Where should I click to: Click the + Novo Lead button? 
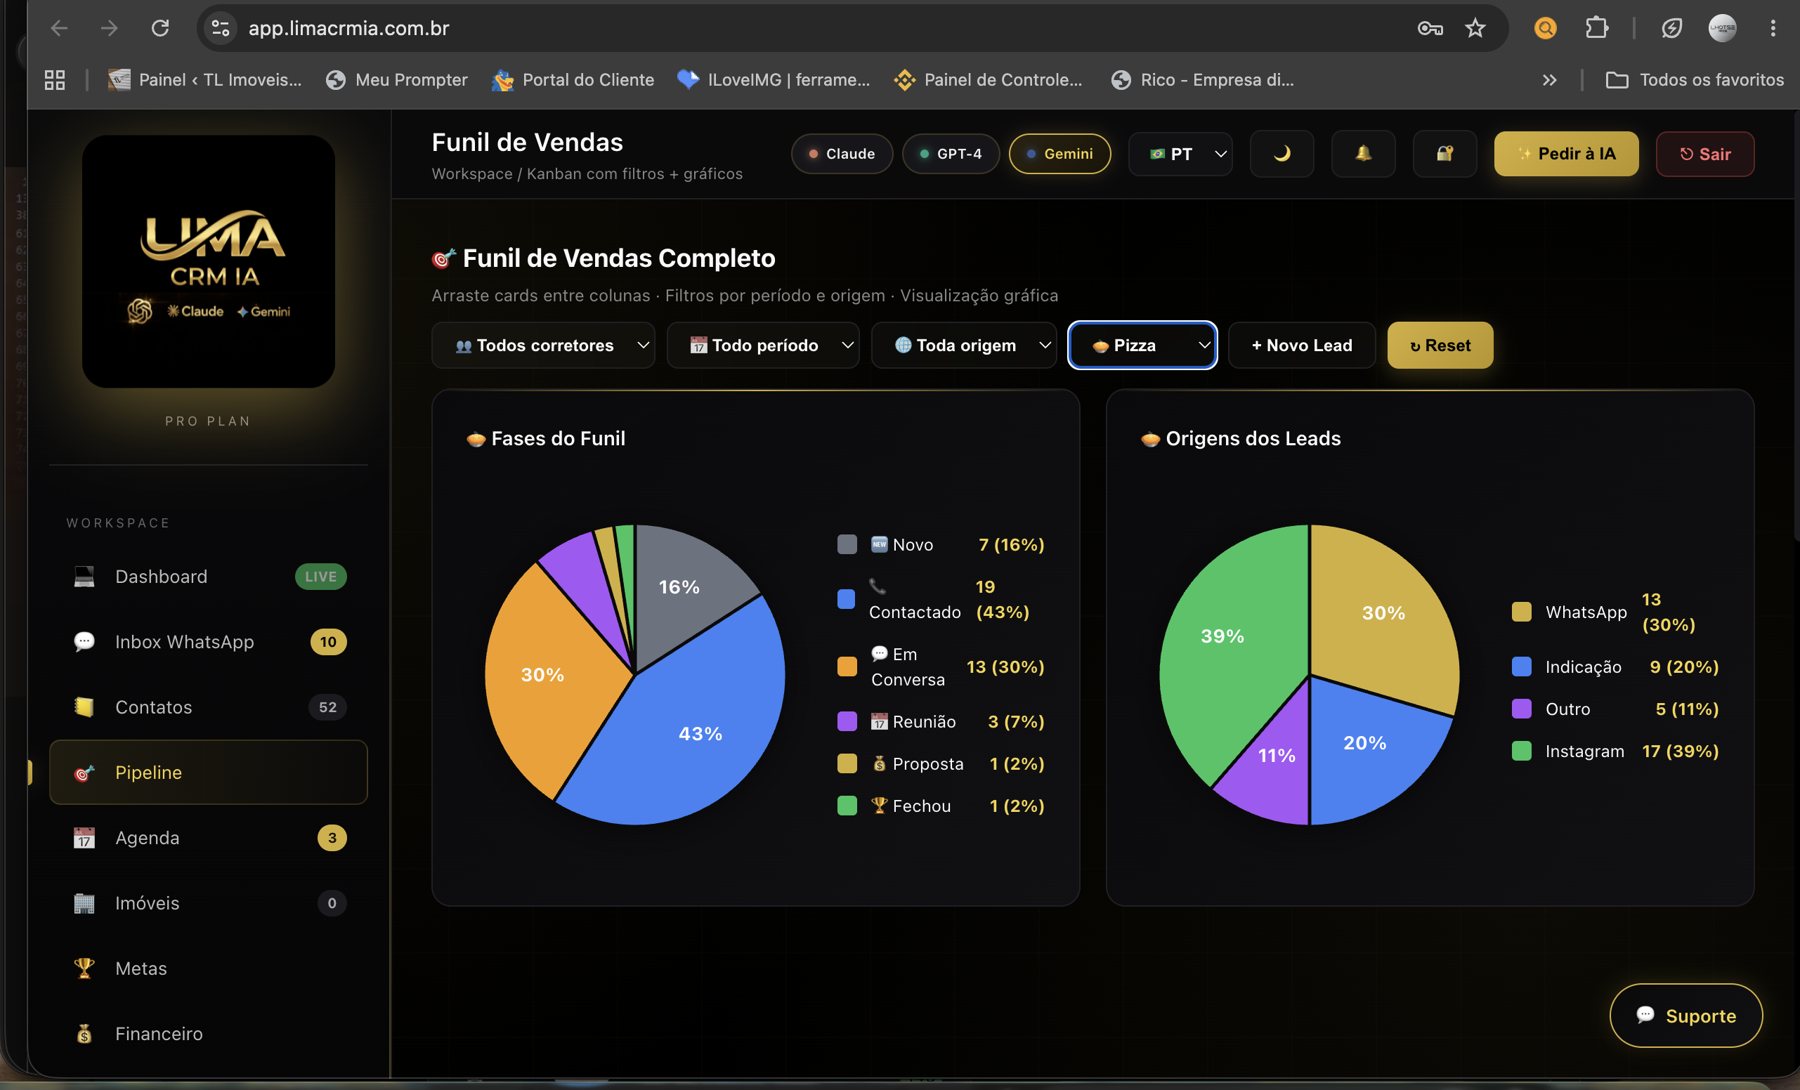1302,345
